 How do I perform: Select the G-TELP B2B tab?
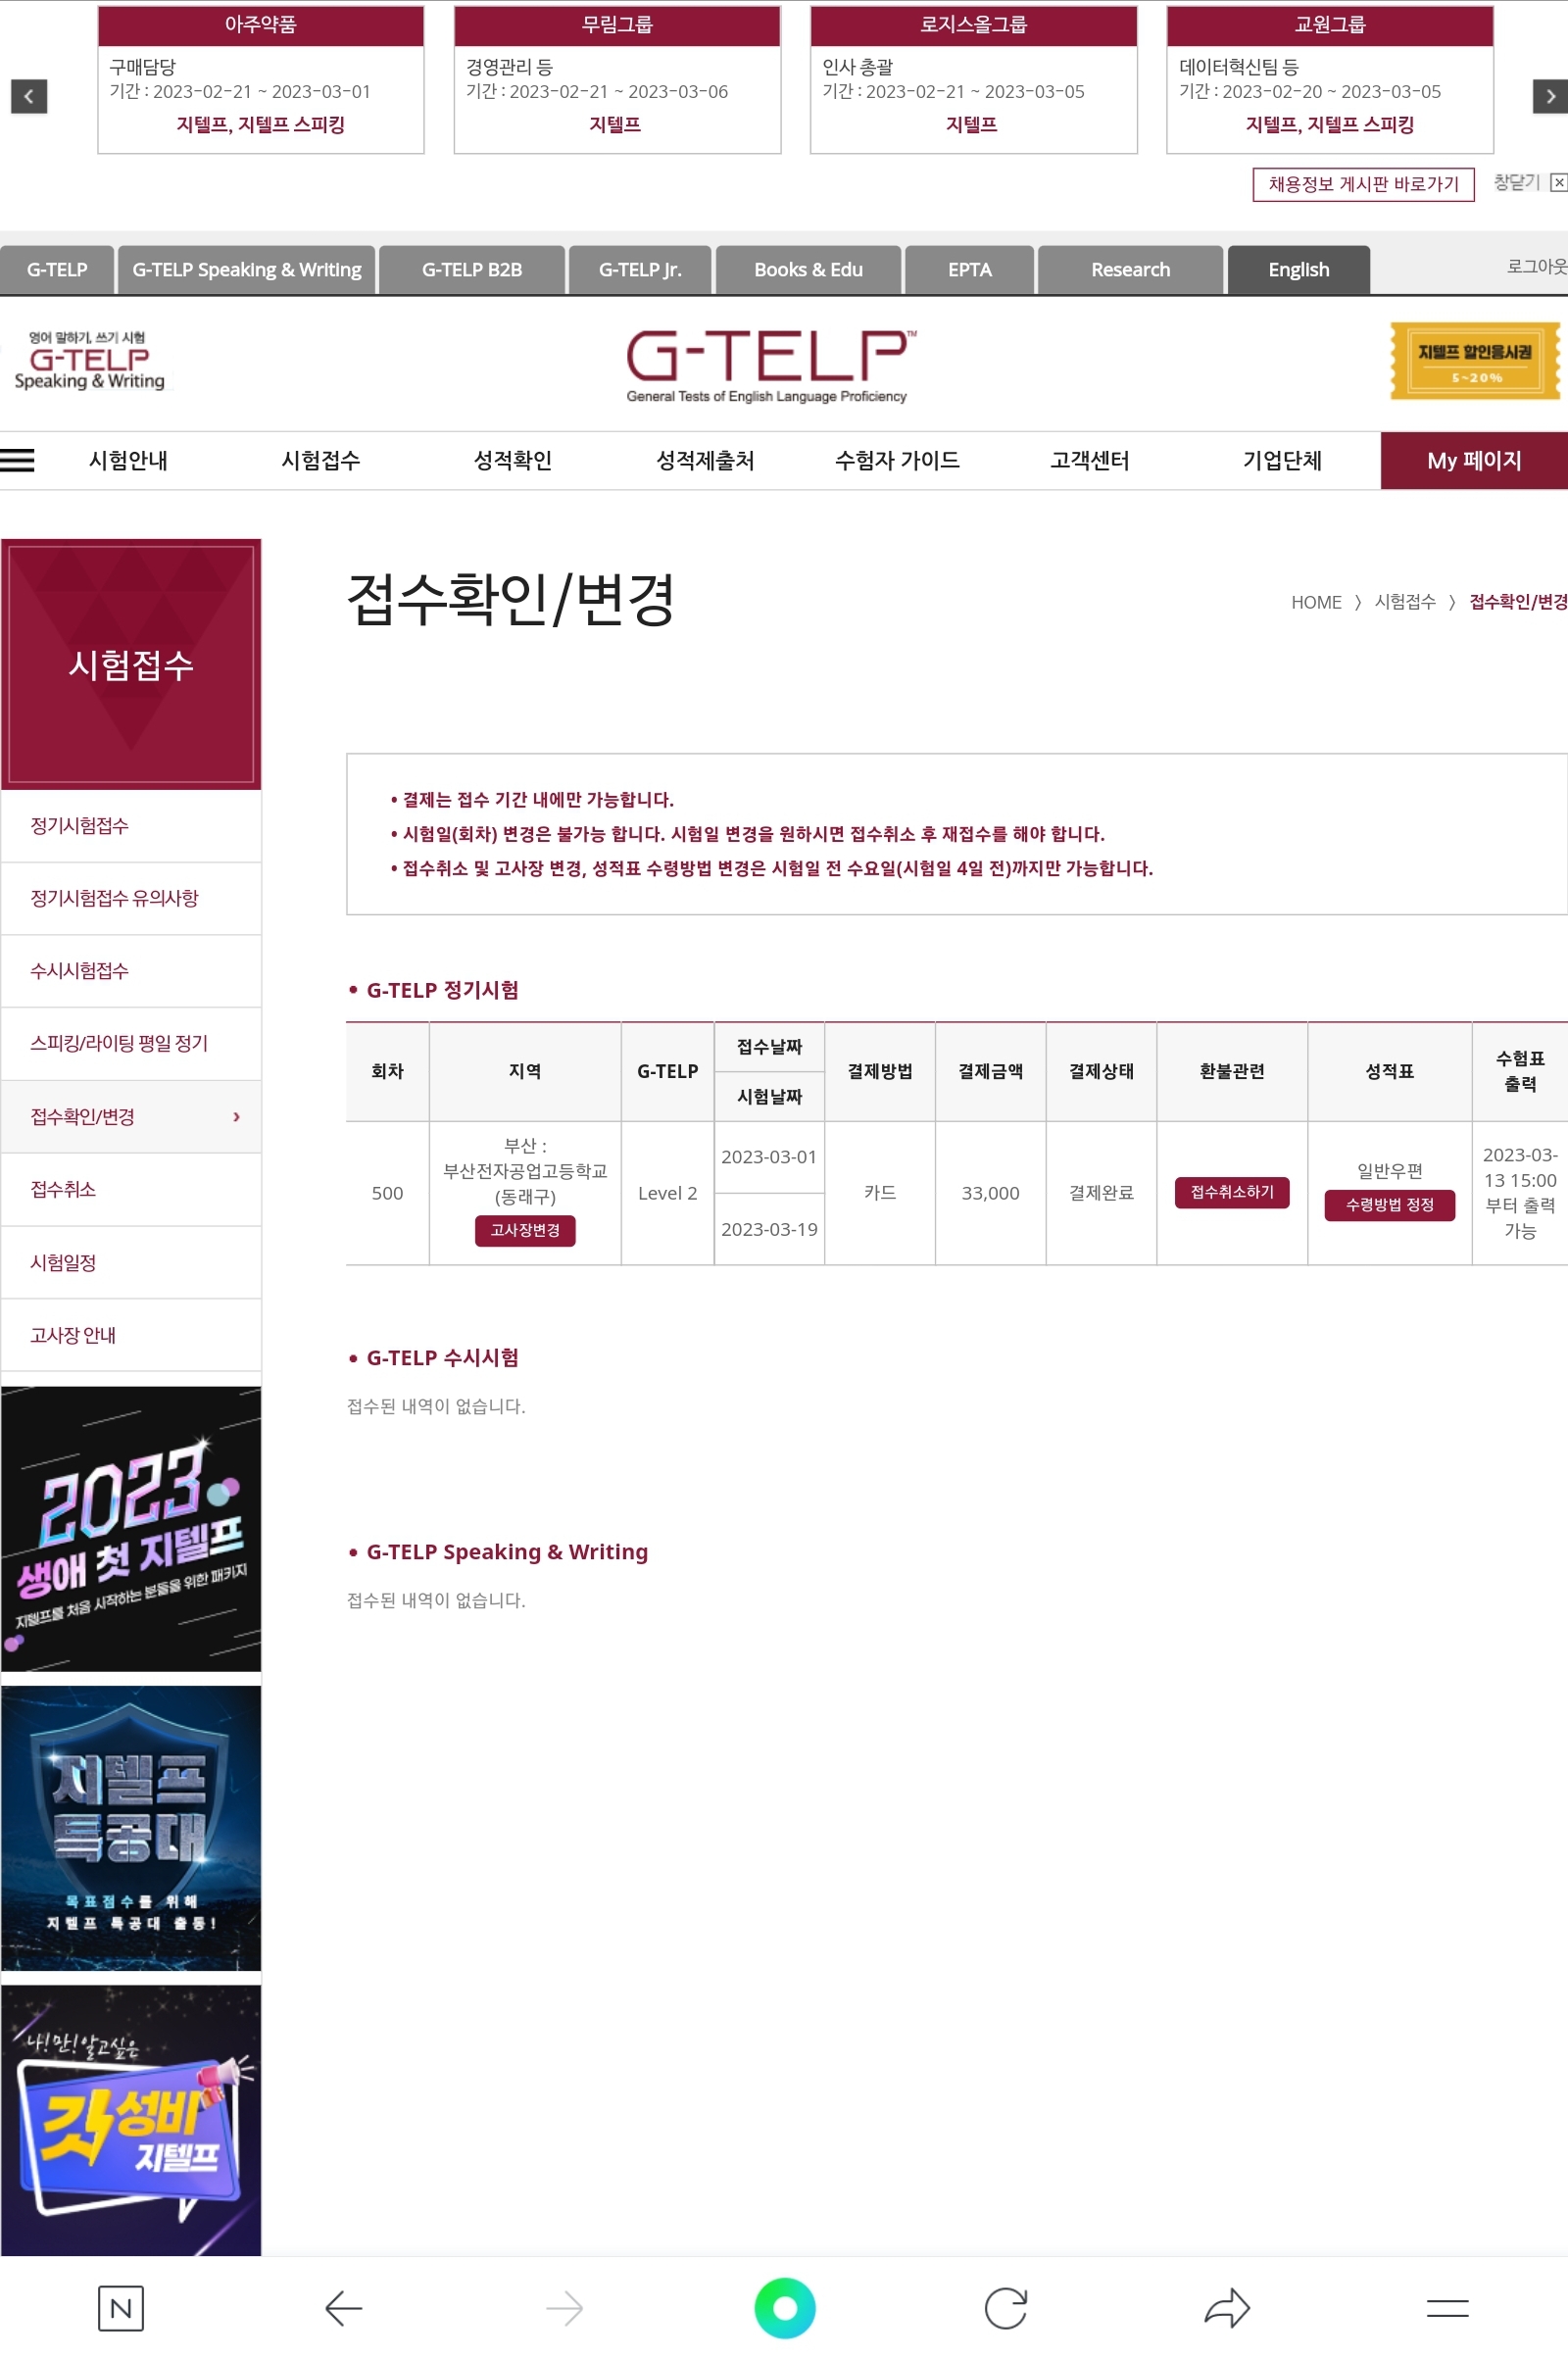click(x=472, y=270)
